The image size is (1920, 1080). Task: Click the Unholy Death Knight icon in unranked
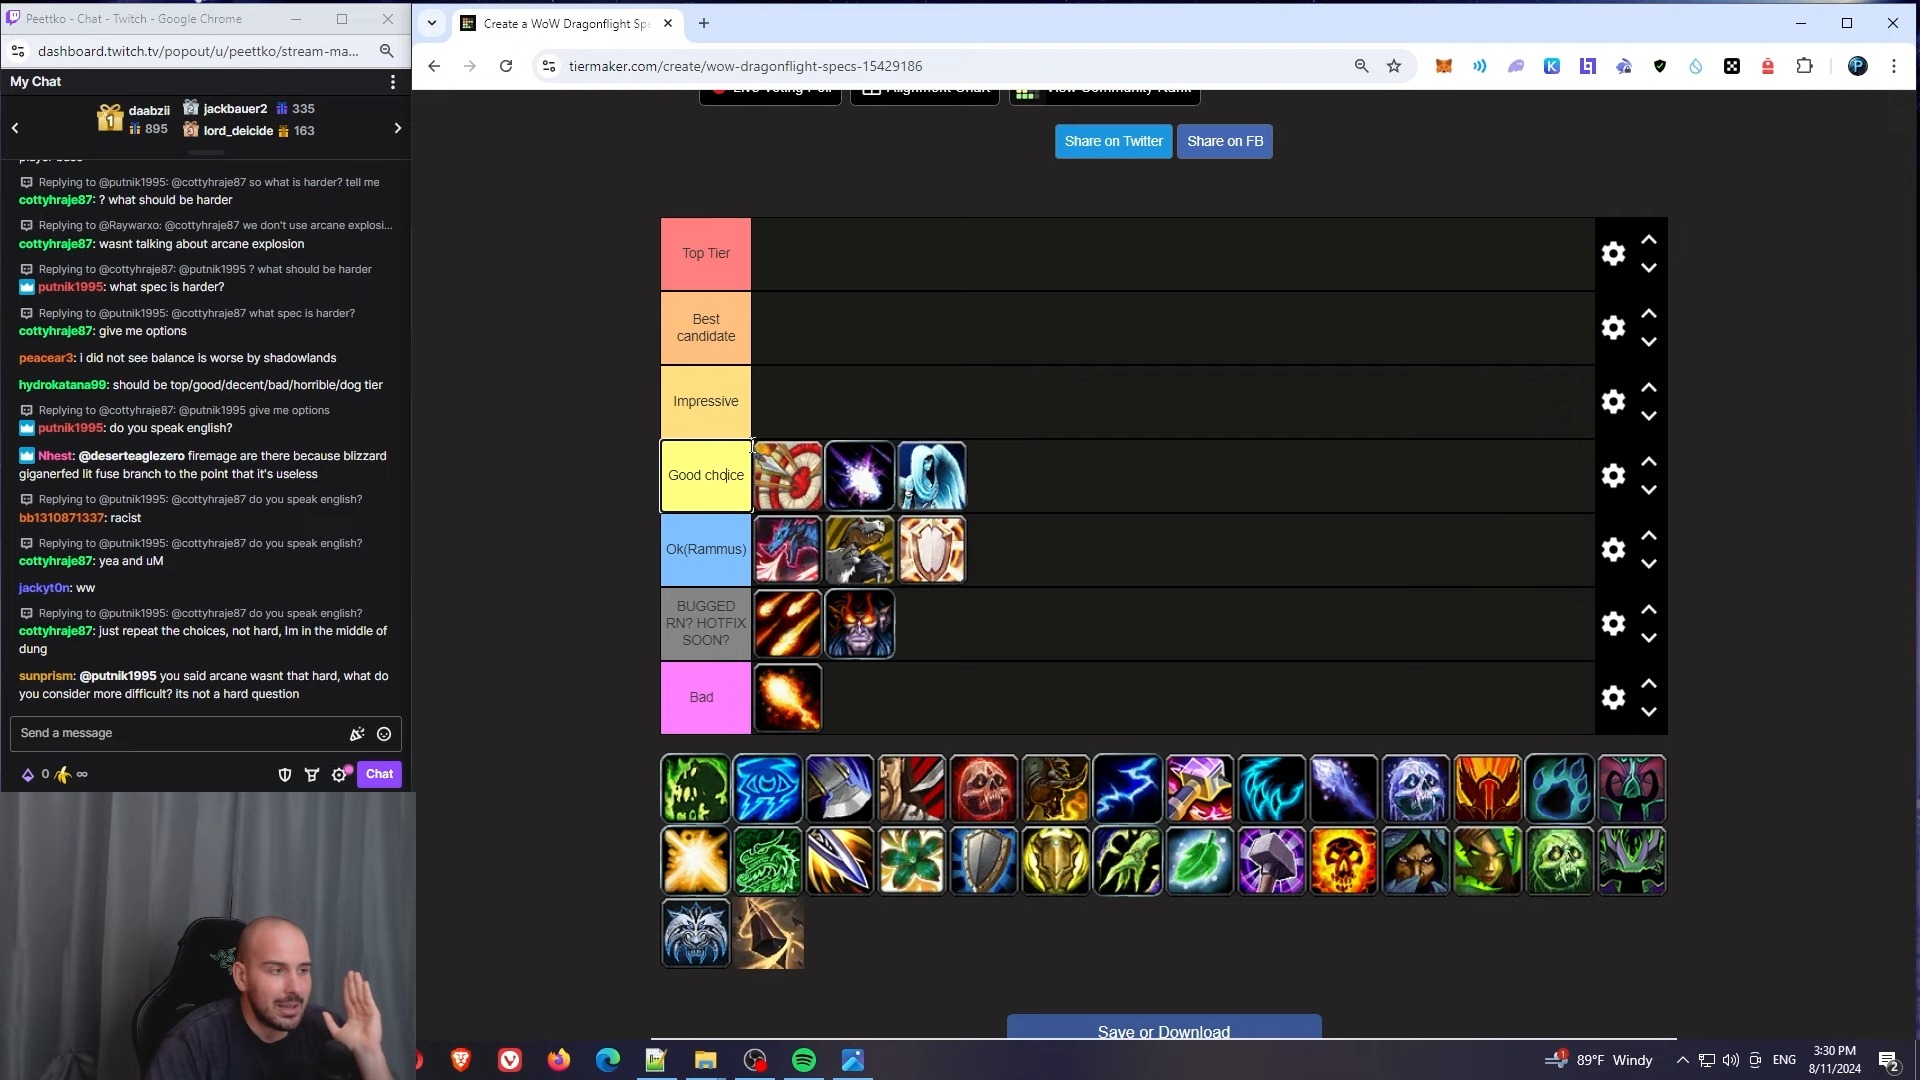(x=696, y=787)
